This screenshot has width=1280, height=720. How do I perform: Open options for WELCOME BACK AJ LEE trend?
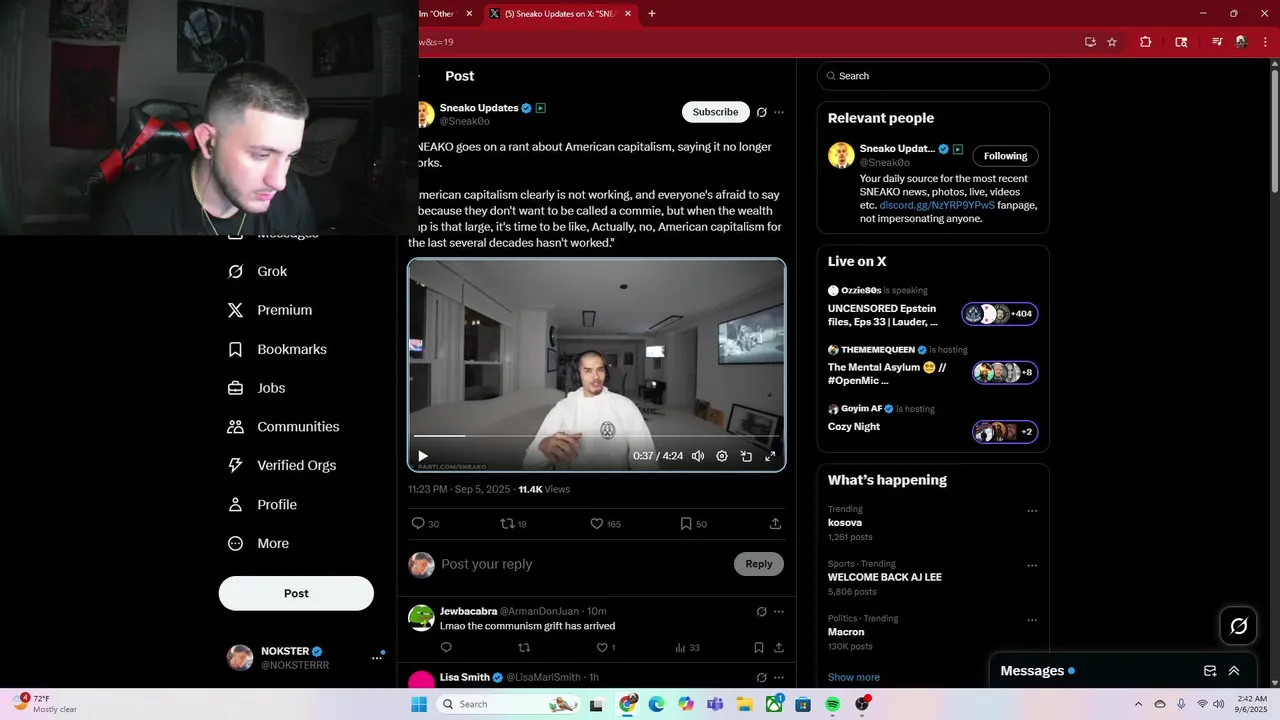(x=1032, y=566)
